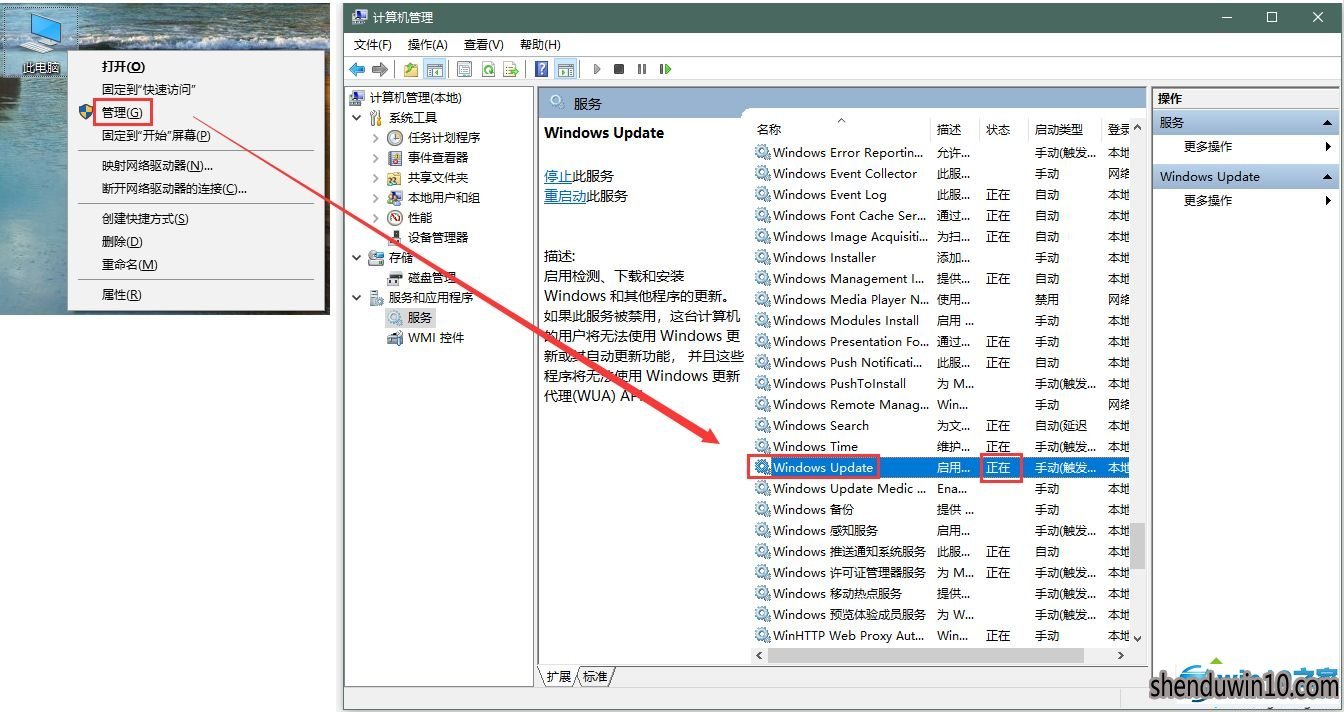Open the 查看(V) menu
Viewport: 1344px width, 712px height.
click(484, 44)
